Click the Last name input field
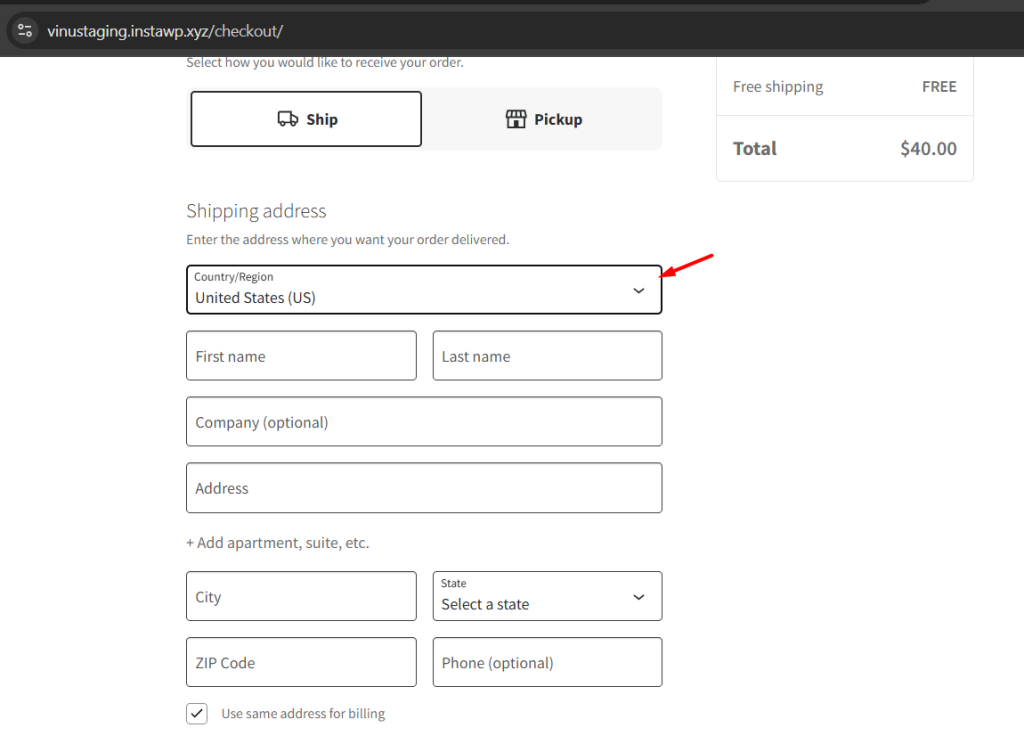The width and height of the screenshot is (1024, 744). tap(547, 355)
